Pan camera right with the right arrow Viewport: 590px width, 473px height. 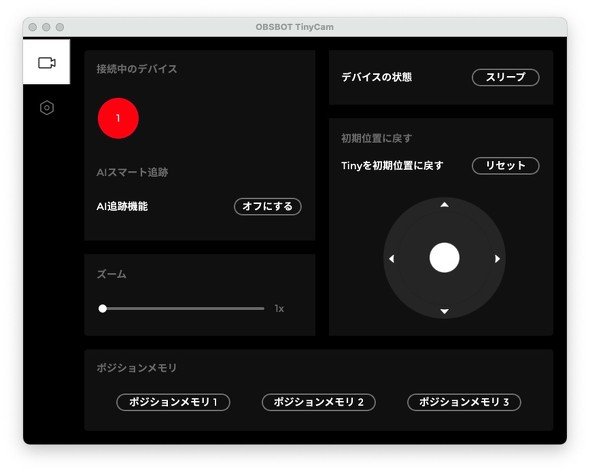497,259
